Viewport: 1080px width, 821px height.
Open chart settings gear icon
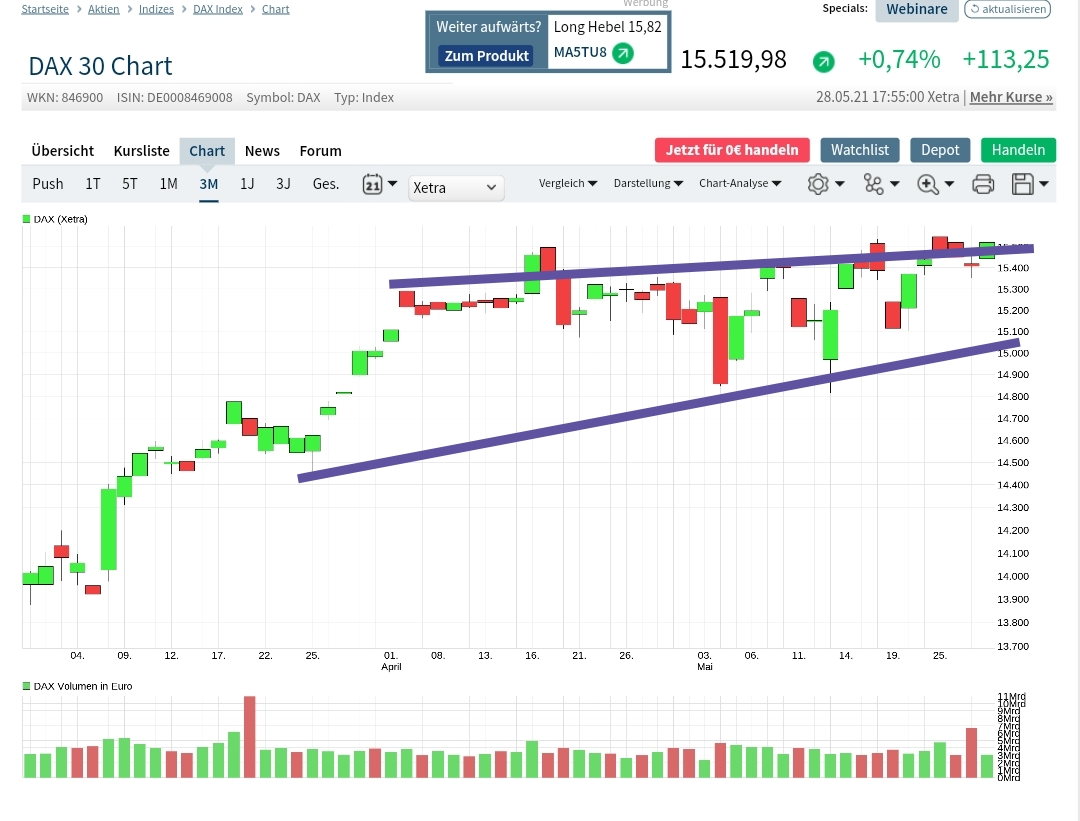tap(818, 183)
